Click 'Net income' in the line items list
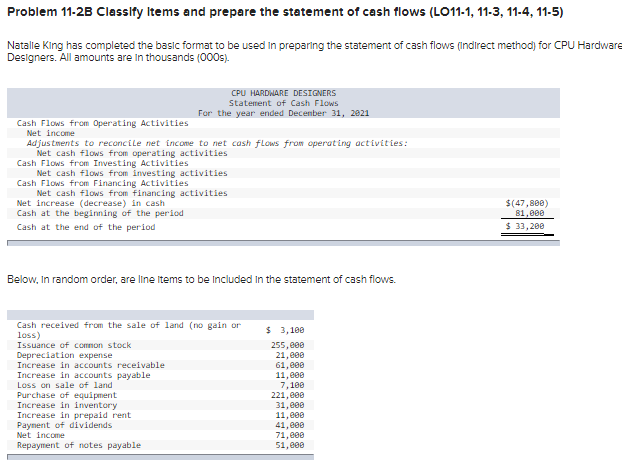This screenshot has height=469, width=622. (40, 435)
